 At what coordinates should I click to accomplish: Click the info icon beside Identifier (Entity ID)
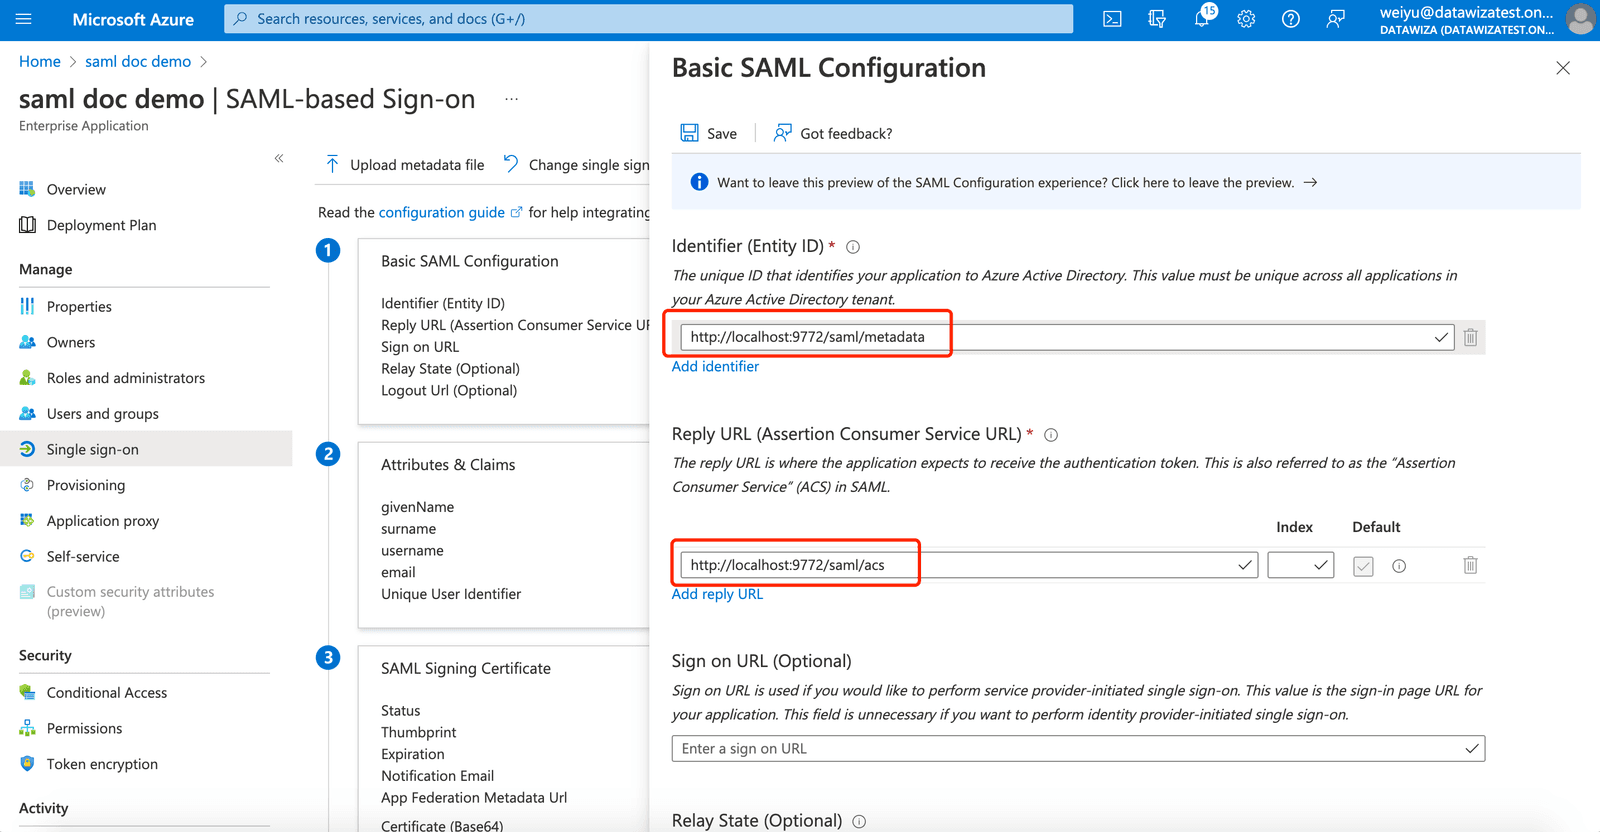[x=853, y=247]
